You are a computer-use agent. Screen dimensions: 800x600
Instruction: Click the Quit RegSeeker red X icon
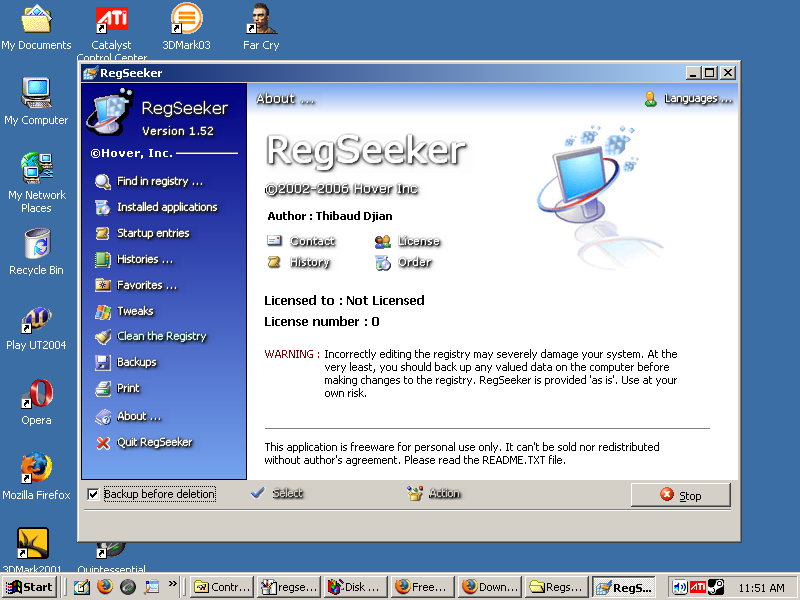tap(102, 442)
